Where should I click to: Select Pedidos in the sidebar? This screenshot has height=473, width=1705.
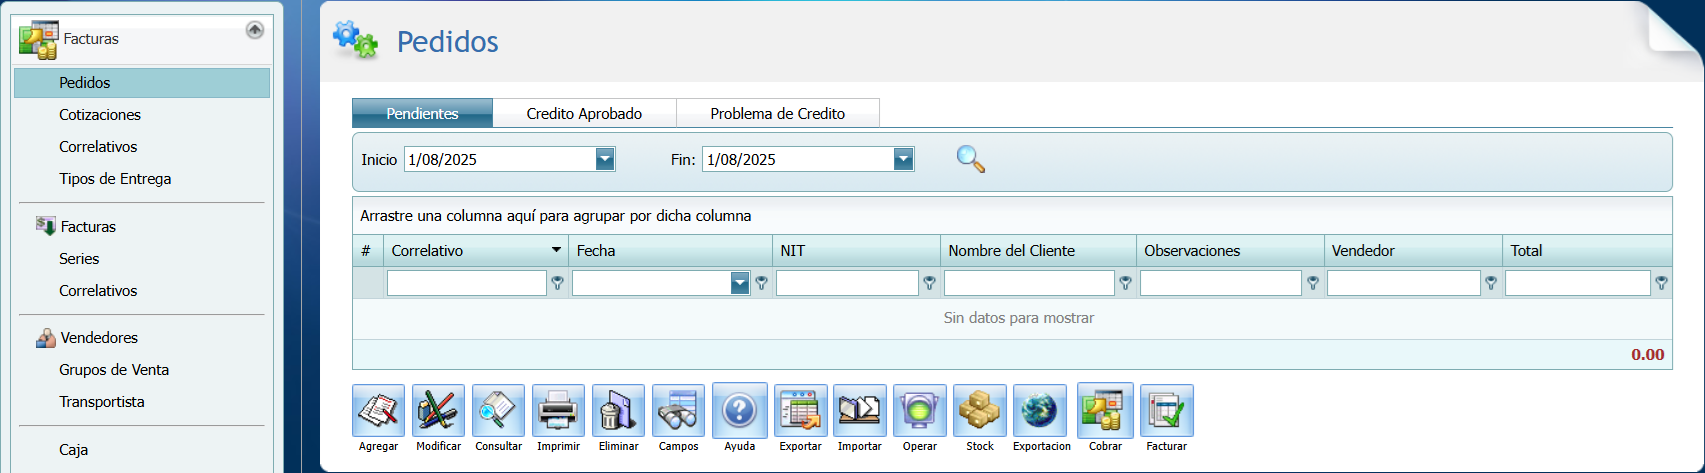142,83
